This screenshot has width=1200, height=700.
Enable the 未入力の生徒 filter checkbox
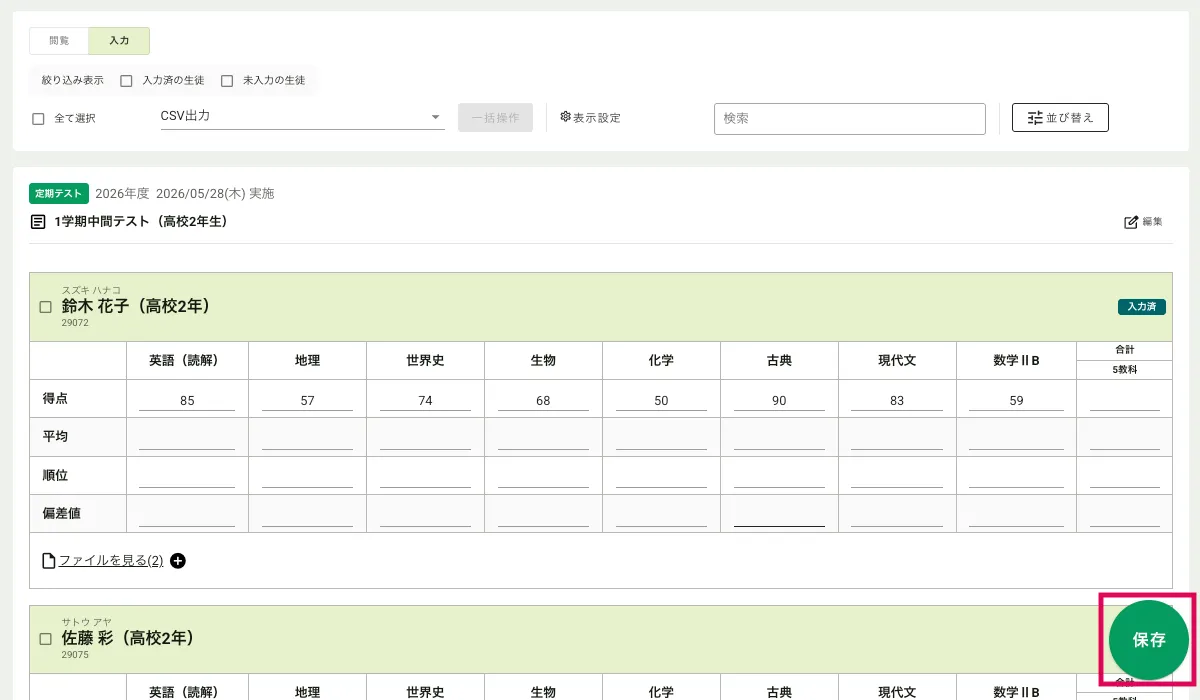coord(227,81)
